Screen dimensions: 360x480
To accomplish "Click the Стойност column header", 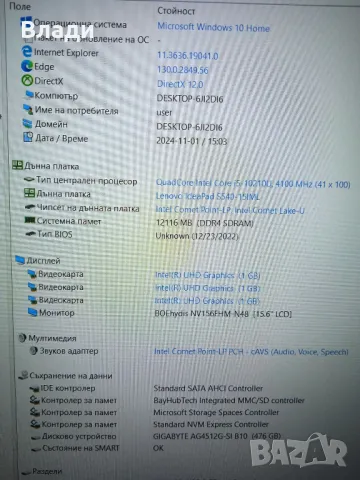I will [176, 11].
